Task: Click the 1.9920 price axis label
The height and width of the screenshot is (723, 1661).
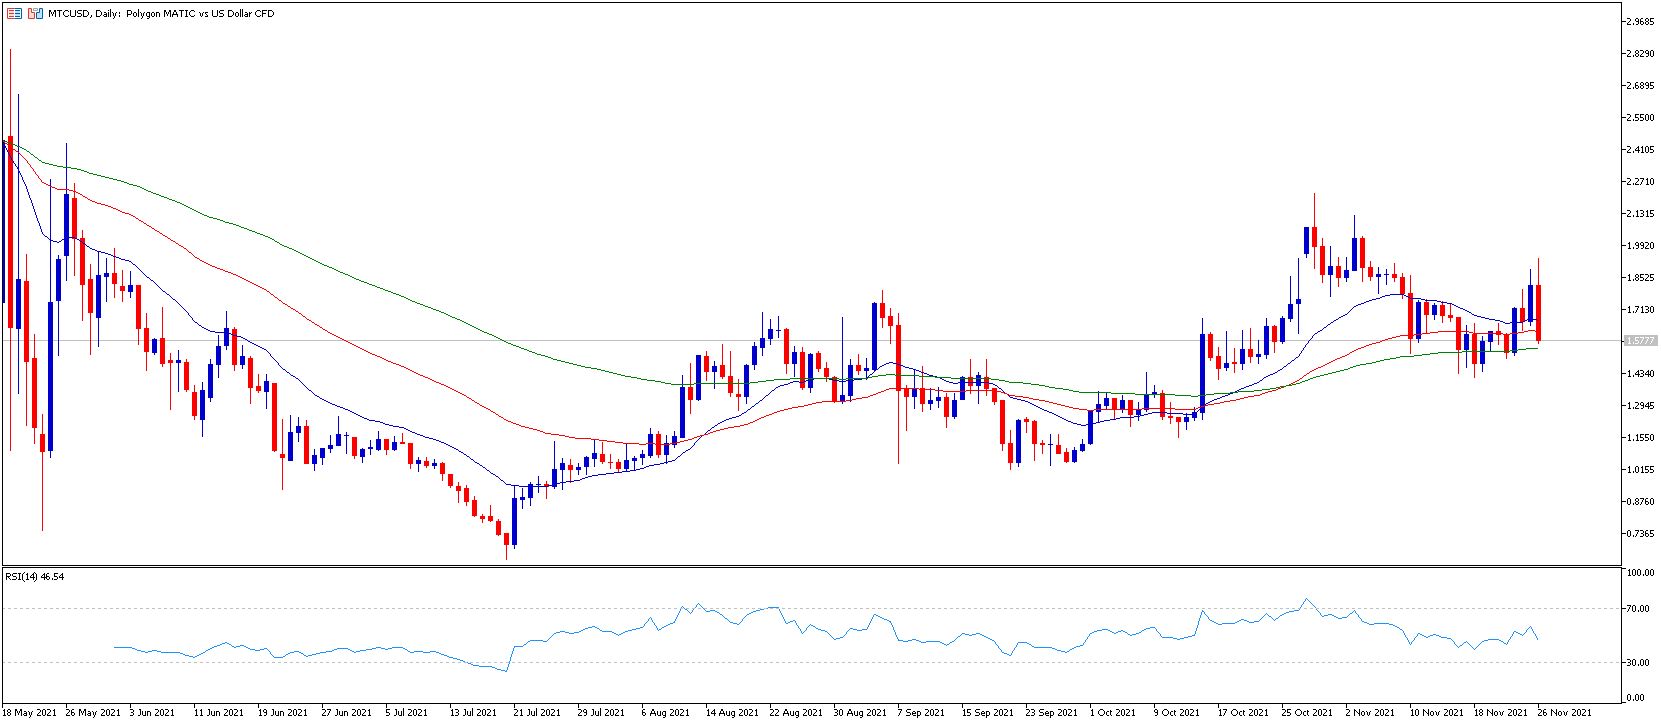Action: pos(1640,246)
